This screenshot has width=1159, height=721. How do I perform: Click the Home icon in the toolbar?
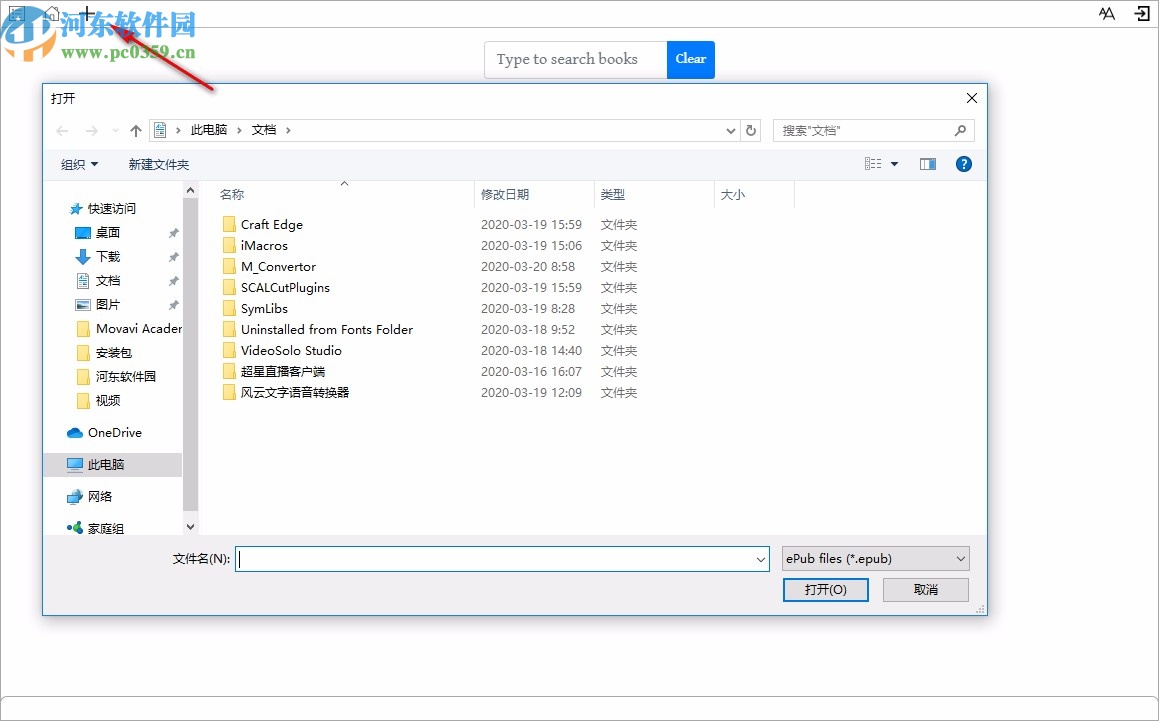(51, 14)
